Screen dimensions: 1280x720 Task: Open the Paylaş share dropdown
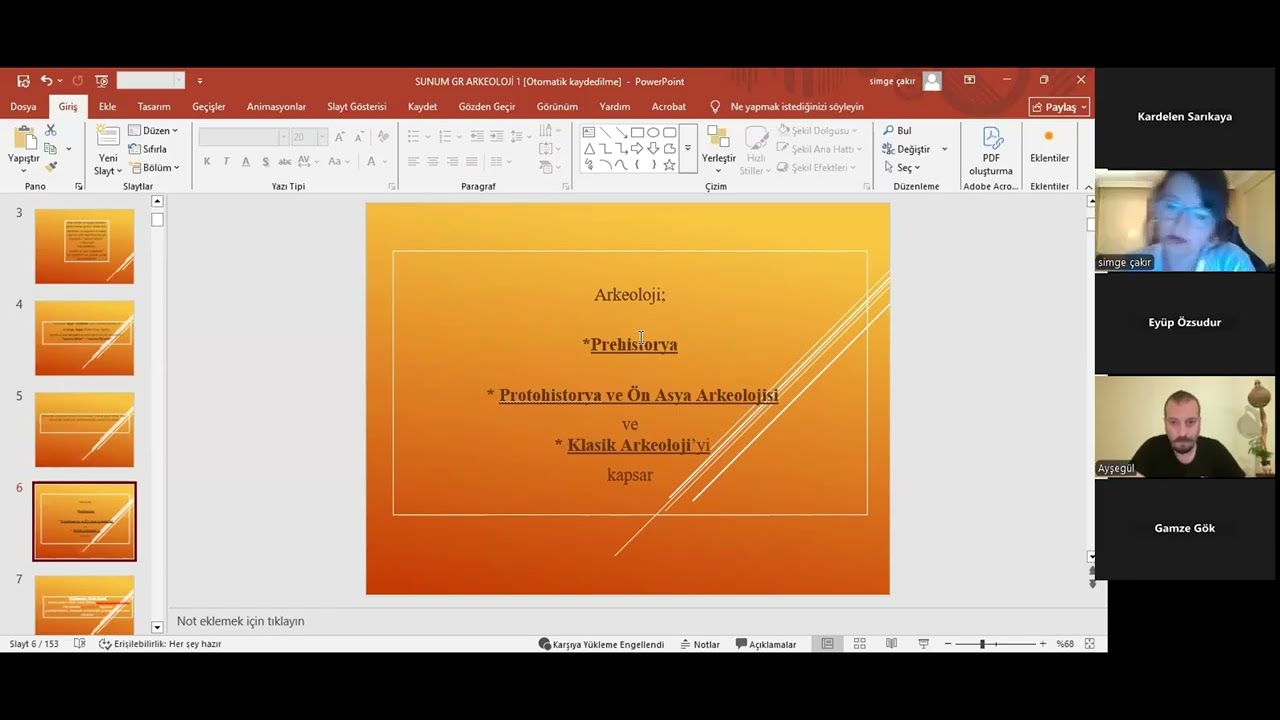point(1059,107)
